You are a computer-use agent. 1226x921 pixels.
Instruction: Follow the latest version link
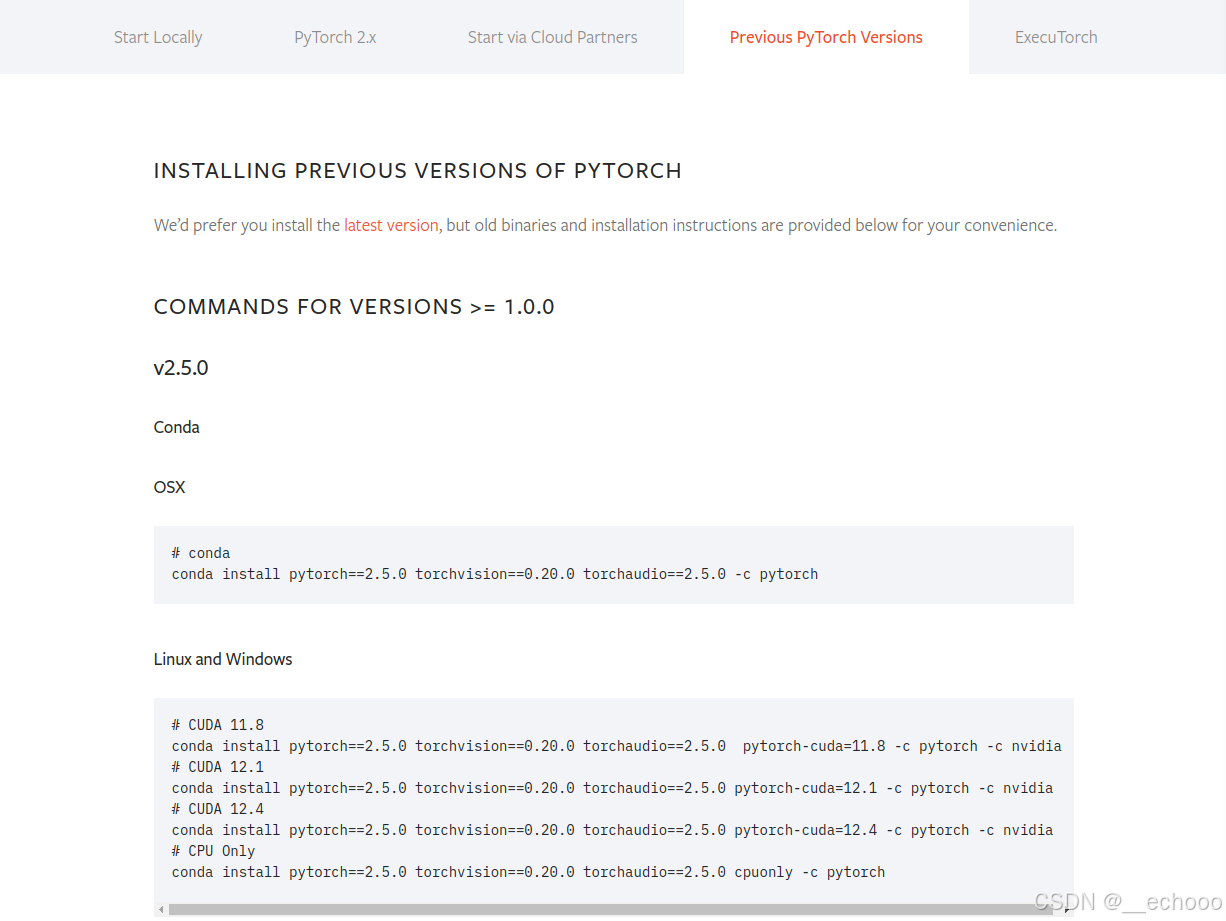pyautogui.click(x=391, y=225)
